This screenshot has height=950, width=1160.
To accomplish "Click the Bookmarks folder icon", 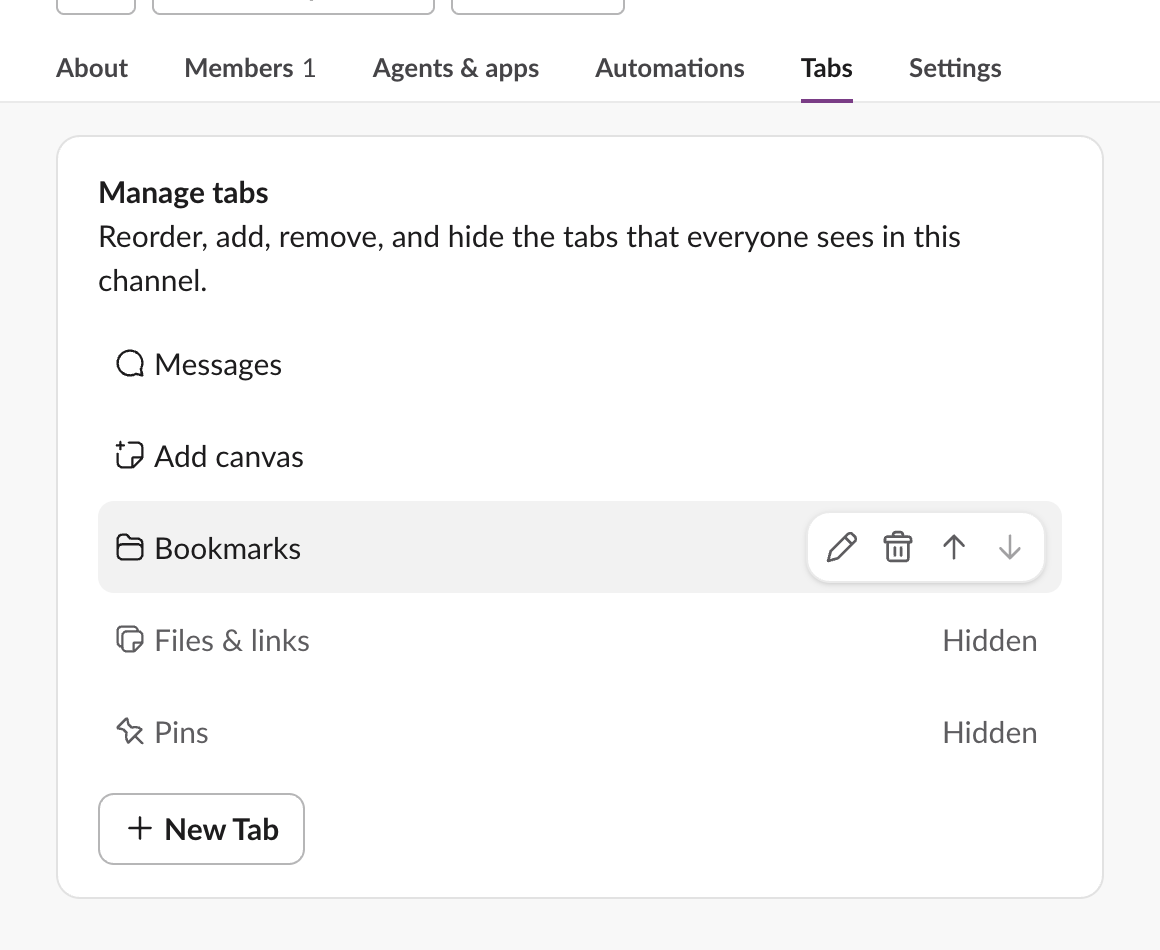I will tap(129, 548).
